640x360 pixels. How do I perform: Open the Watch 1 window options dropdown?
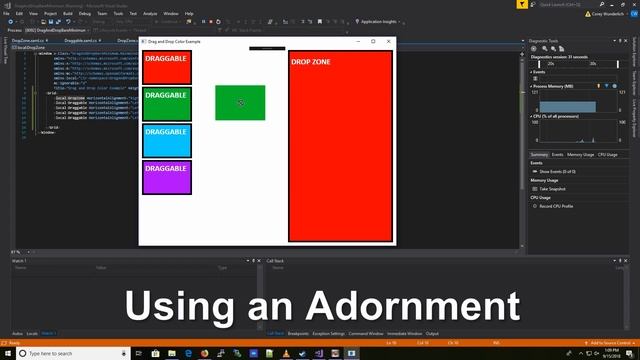pyautogui.click(x=248, y=261)
